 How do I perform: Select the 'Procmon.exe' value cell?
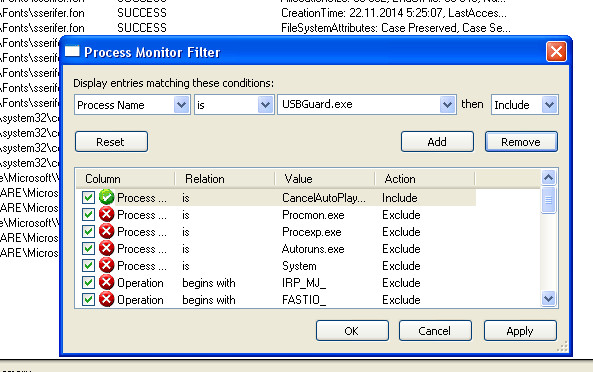click(313, 215)
